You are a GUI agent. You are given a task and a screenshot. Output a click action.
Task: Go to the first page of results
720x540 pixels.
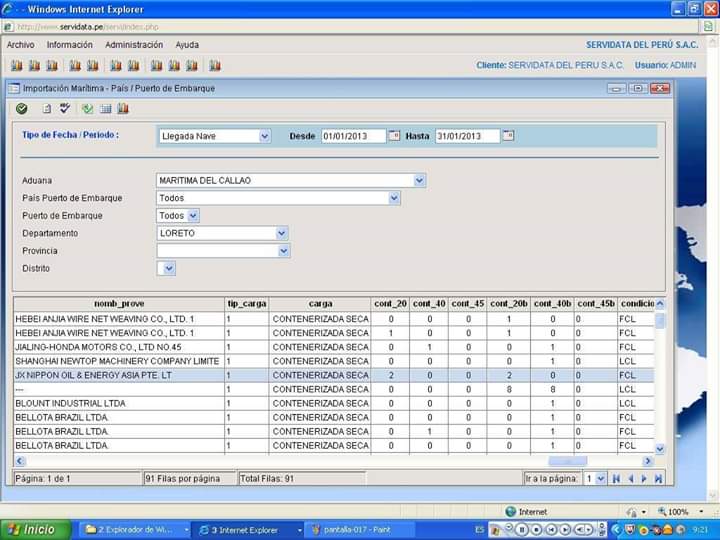point(616,479)
